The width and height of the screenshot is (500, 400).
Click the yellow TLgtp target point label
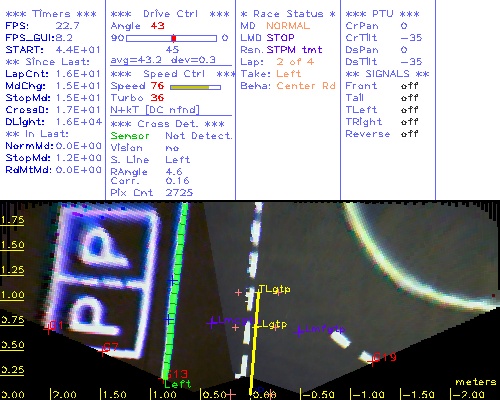(x=275, y=289)
